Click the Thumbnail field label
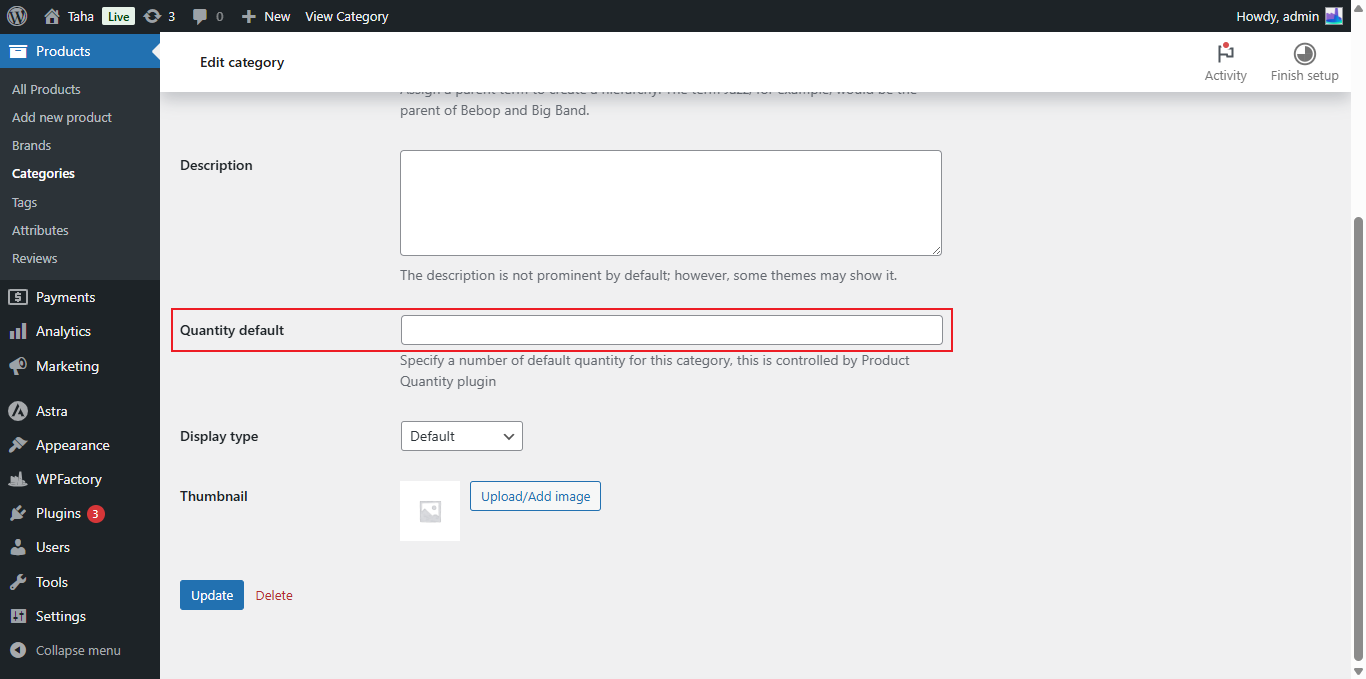Image resolution: width=1366 pixels, height=679 pixels. (214, 496)
